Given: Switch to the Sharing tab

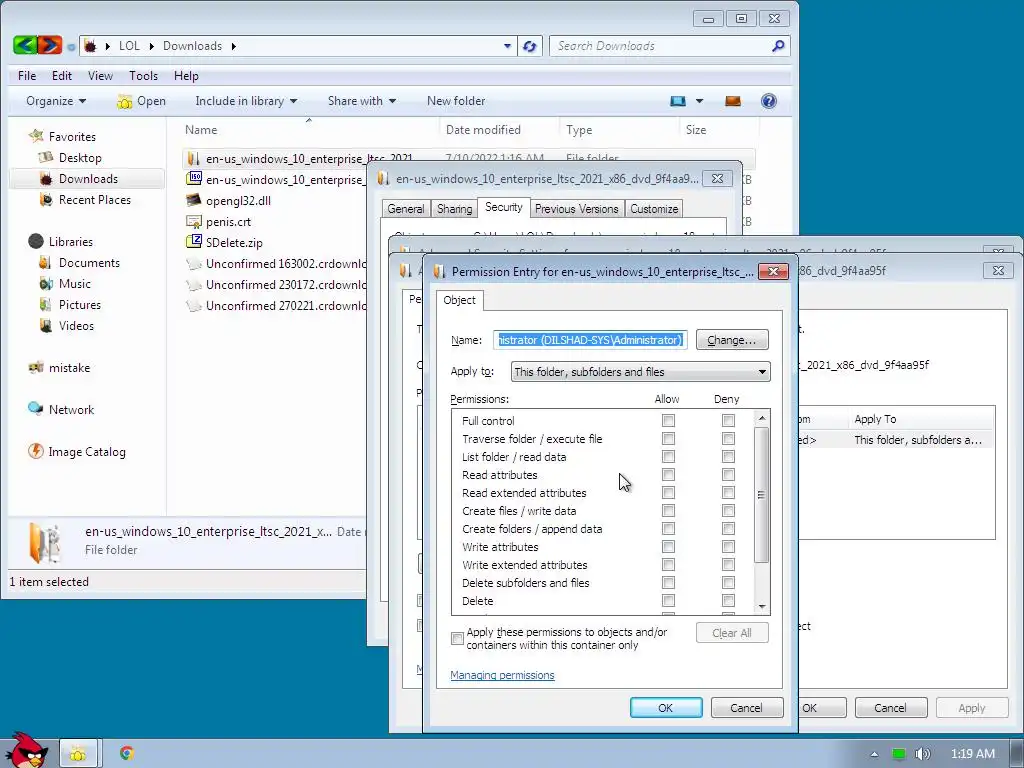Looking at the screenshot, I should 455,209.
